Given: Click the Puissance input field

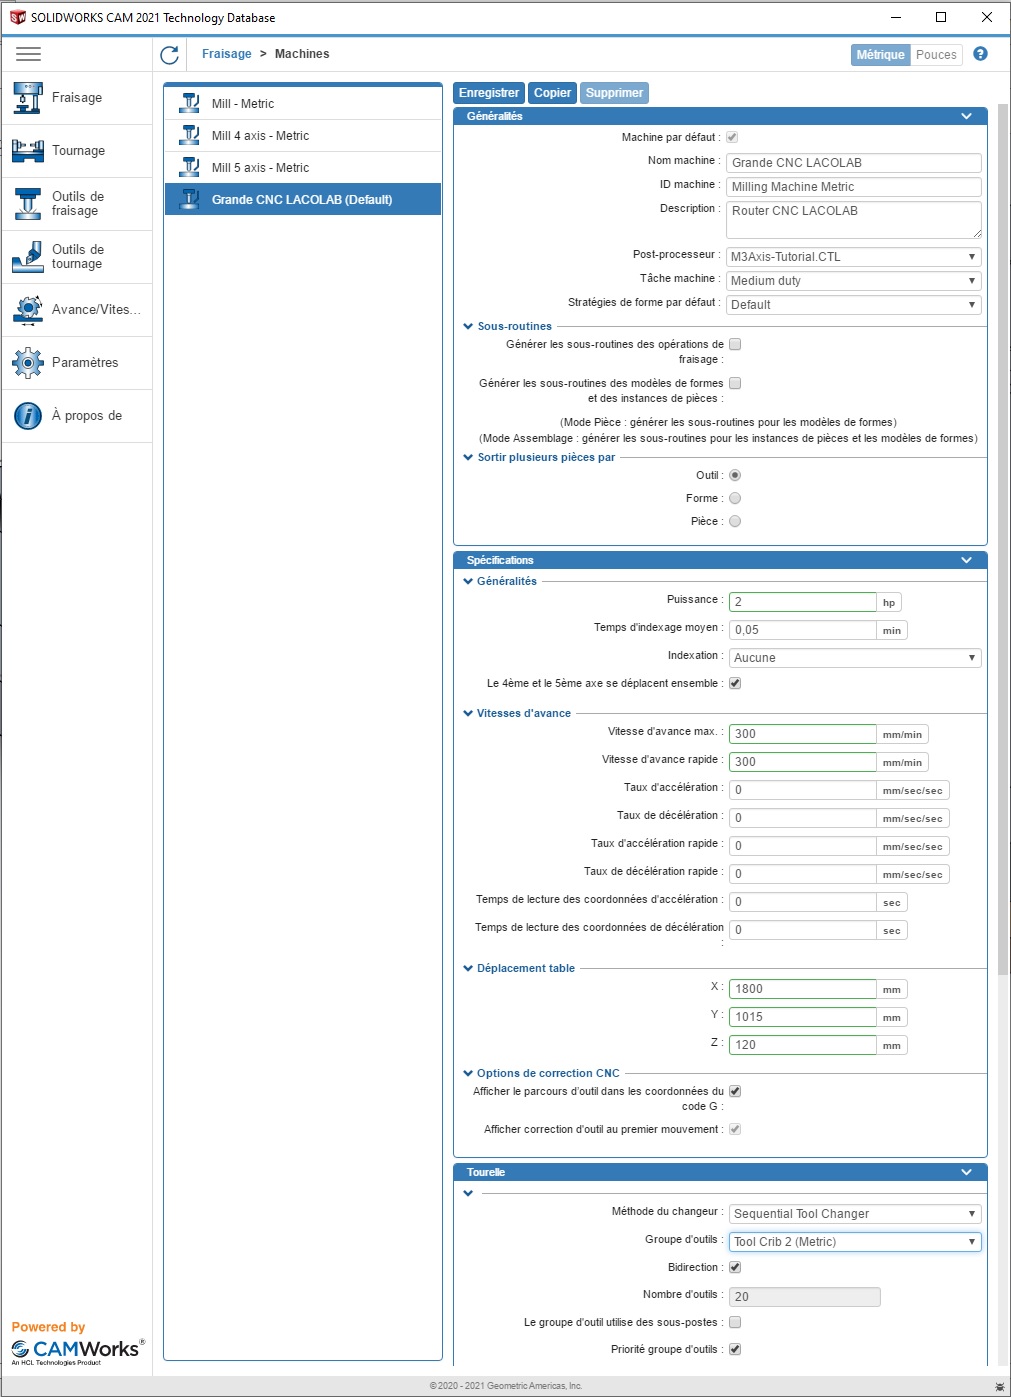Looking at the screenshot, I should pyautogui.click(x=803, y=602).
